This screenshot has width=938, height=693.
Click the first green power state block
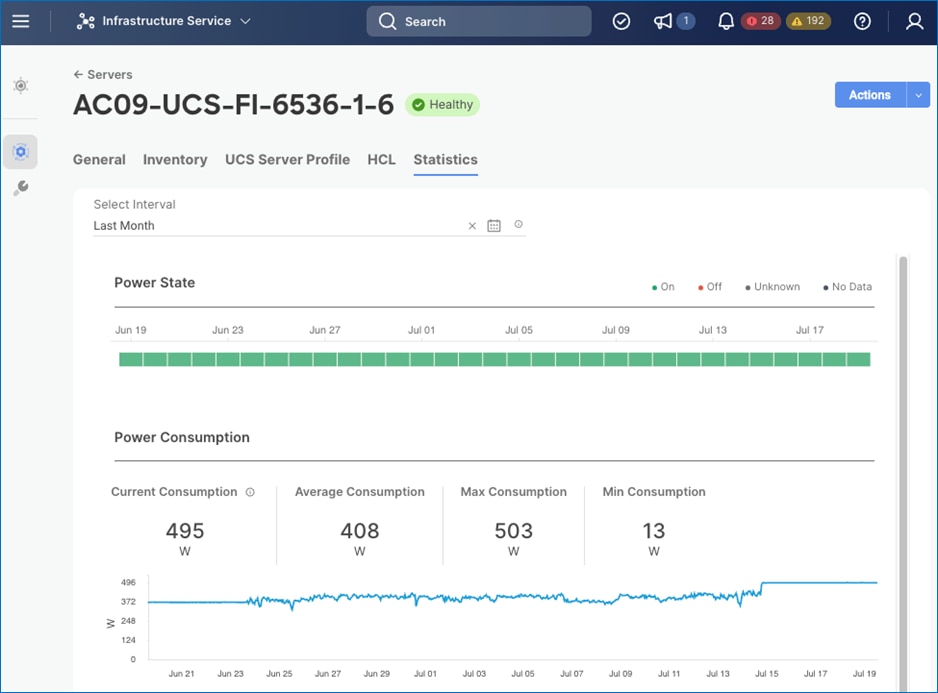click(x=130, y=359)
